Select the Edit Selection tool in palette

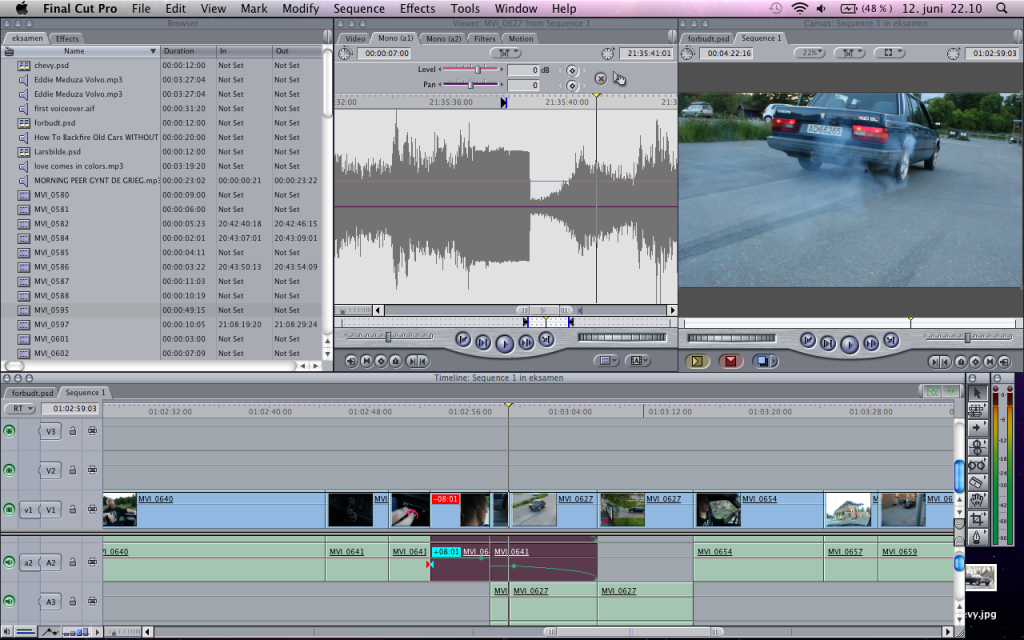click(x=977, y=410)
